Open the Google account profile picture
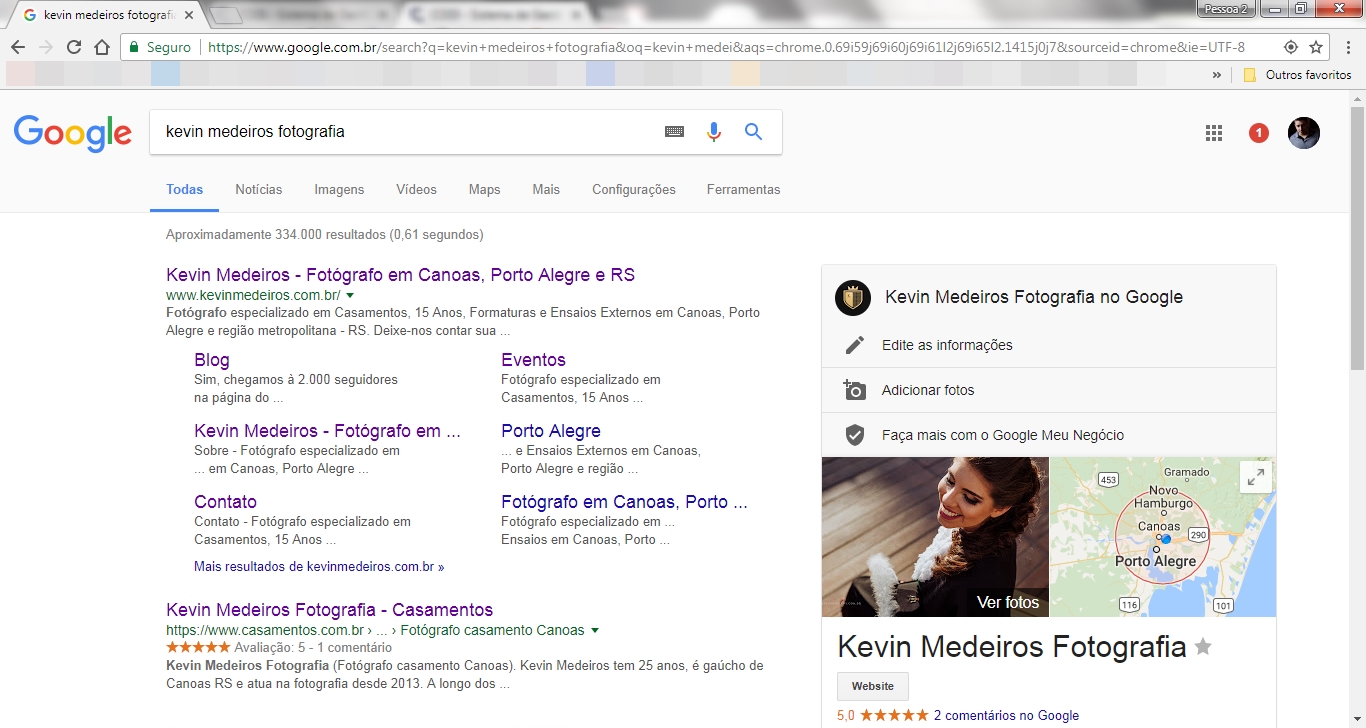 (1304, 133)
